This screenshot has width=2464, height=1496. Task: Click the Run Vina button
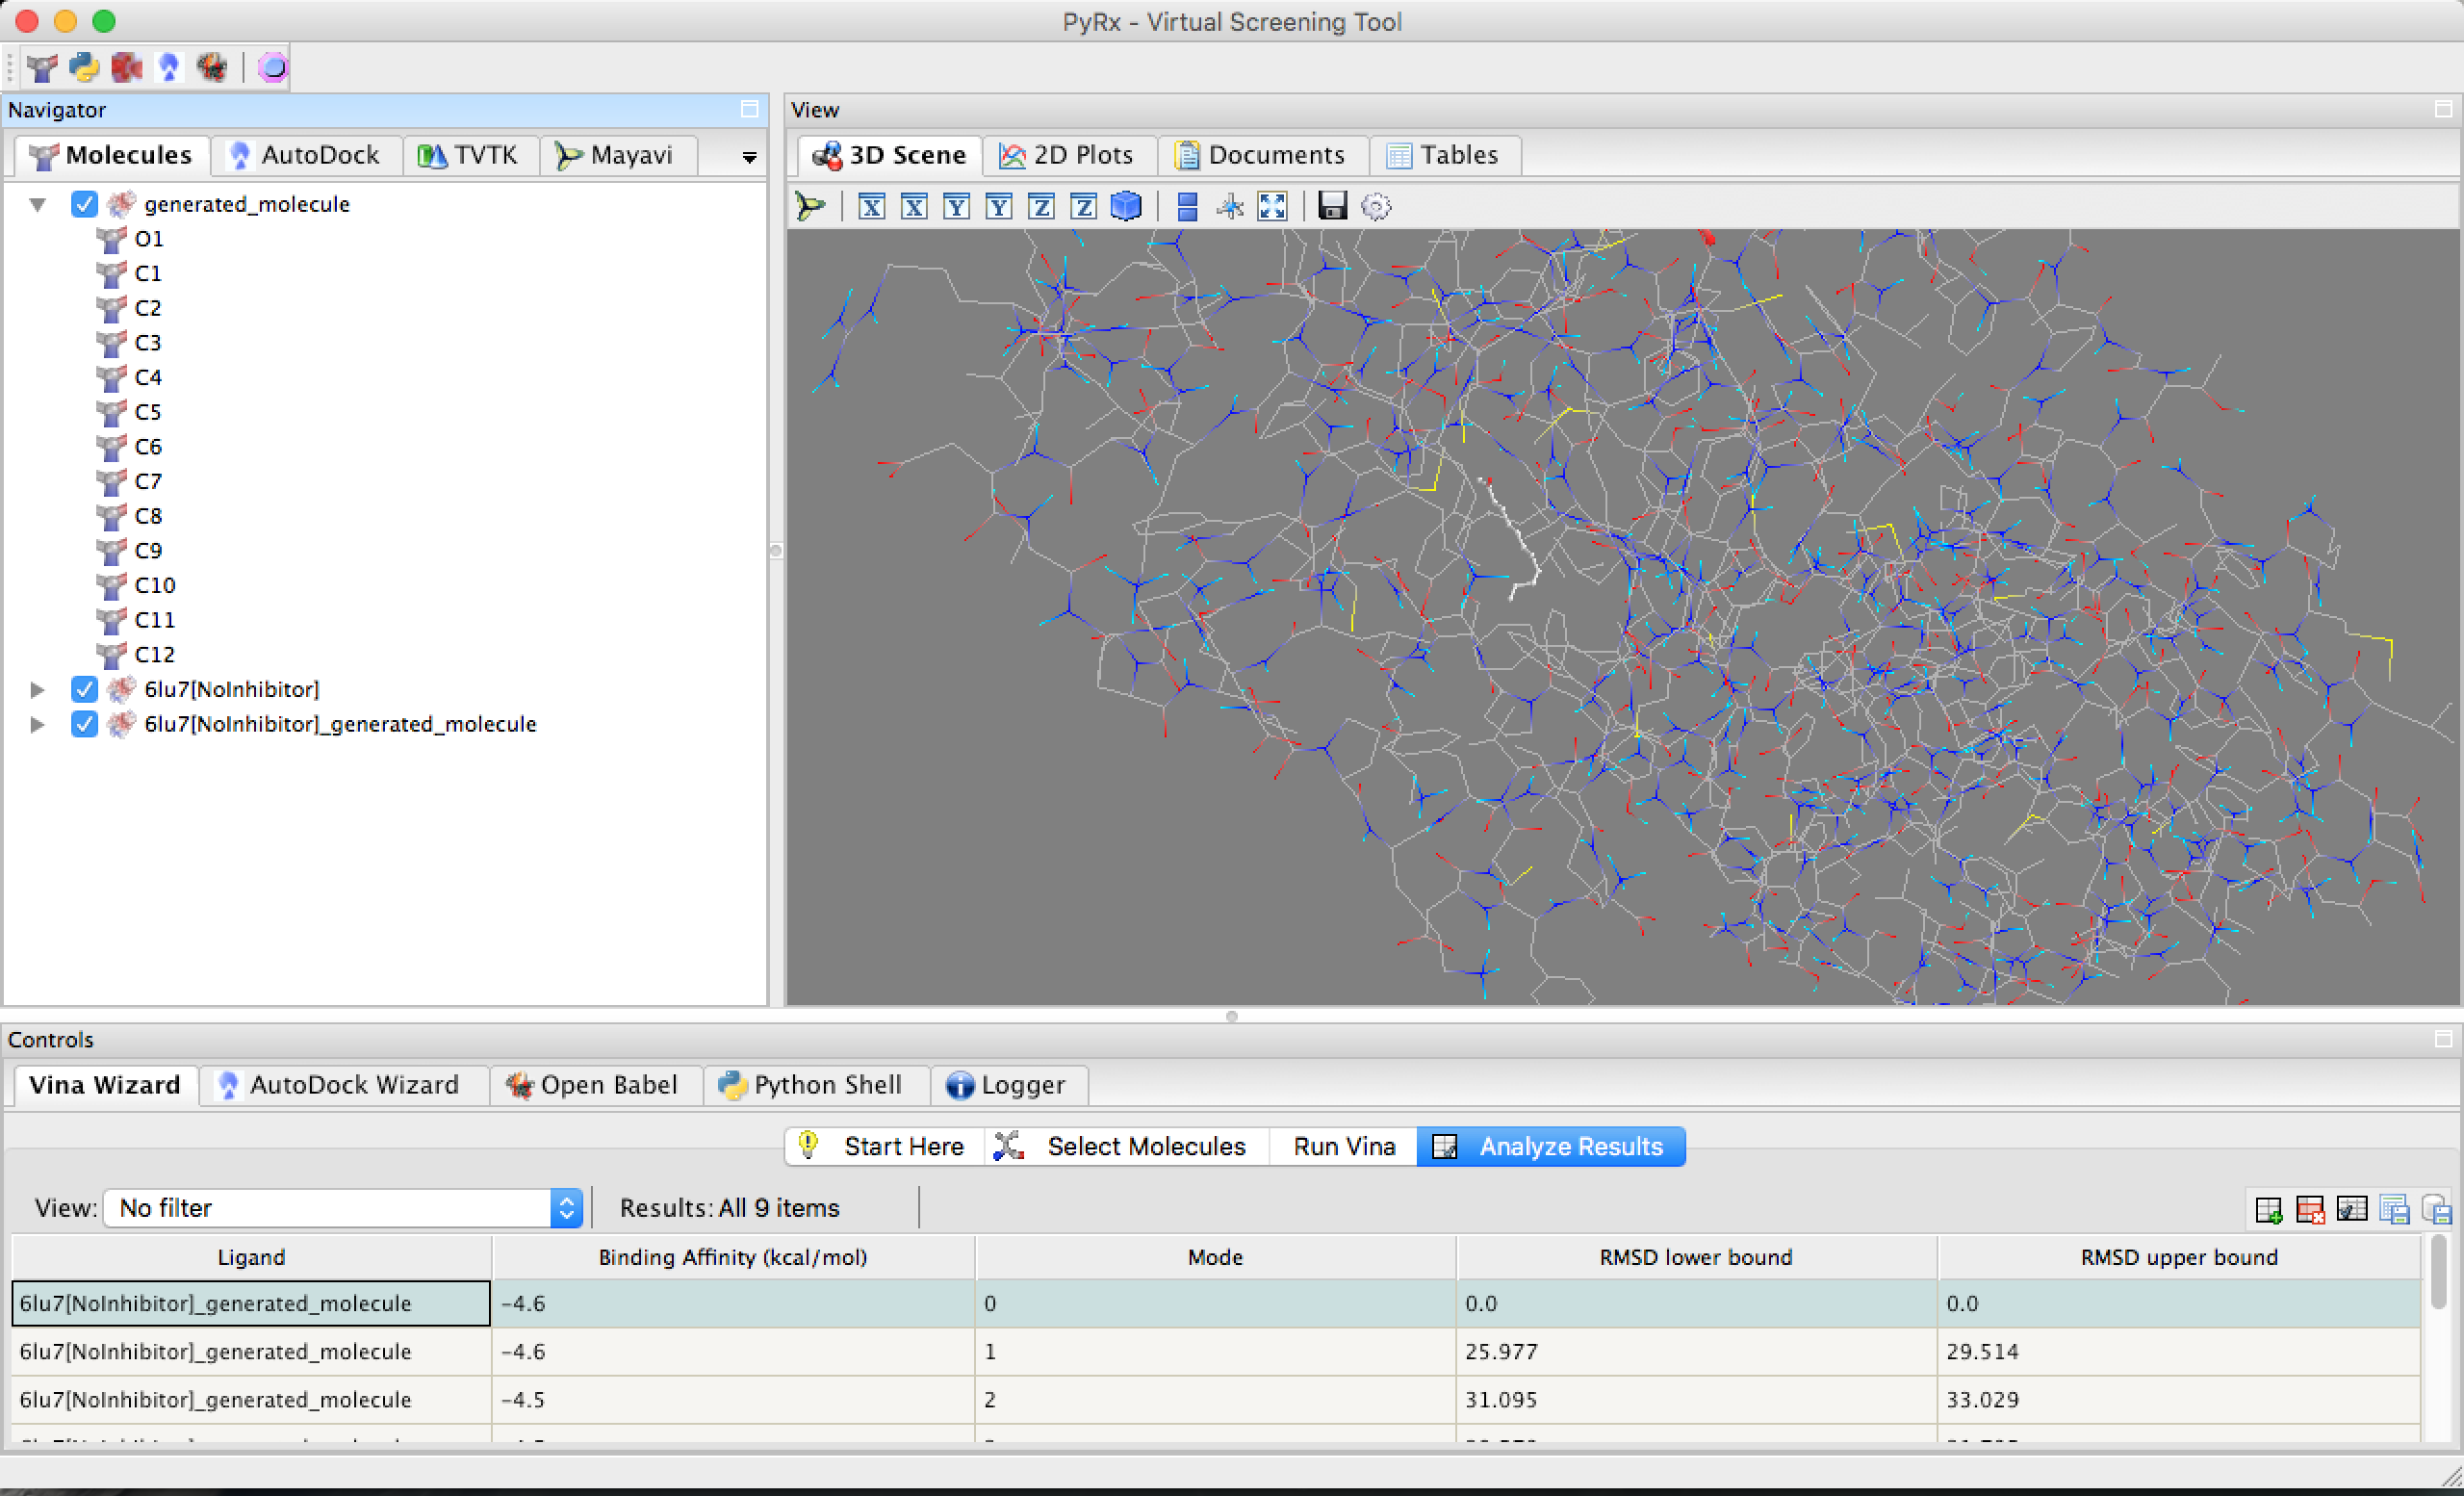(x=1343, y=1146)
